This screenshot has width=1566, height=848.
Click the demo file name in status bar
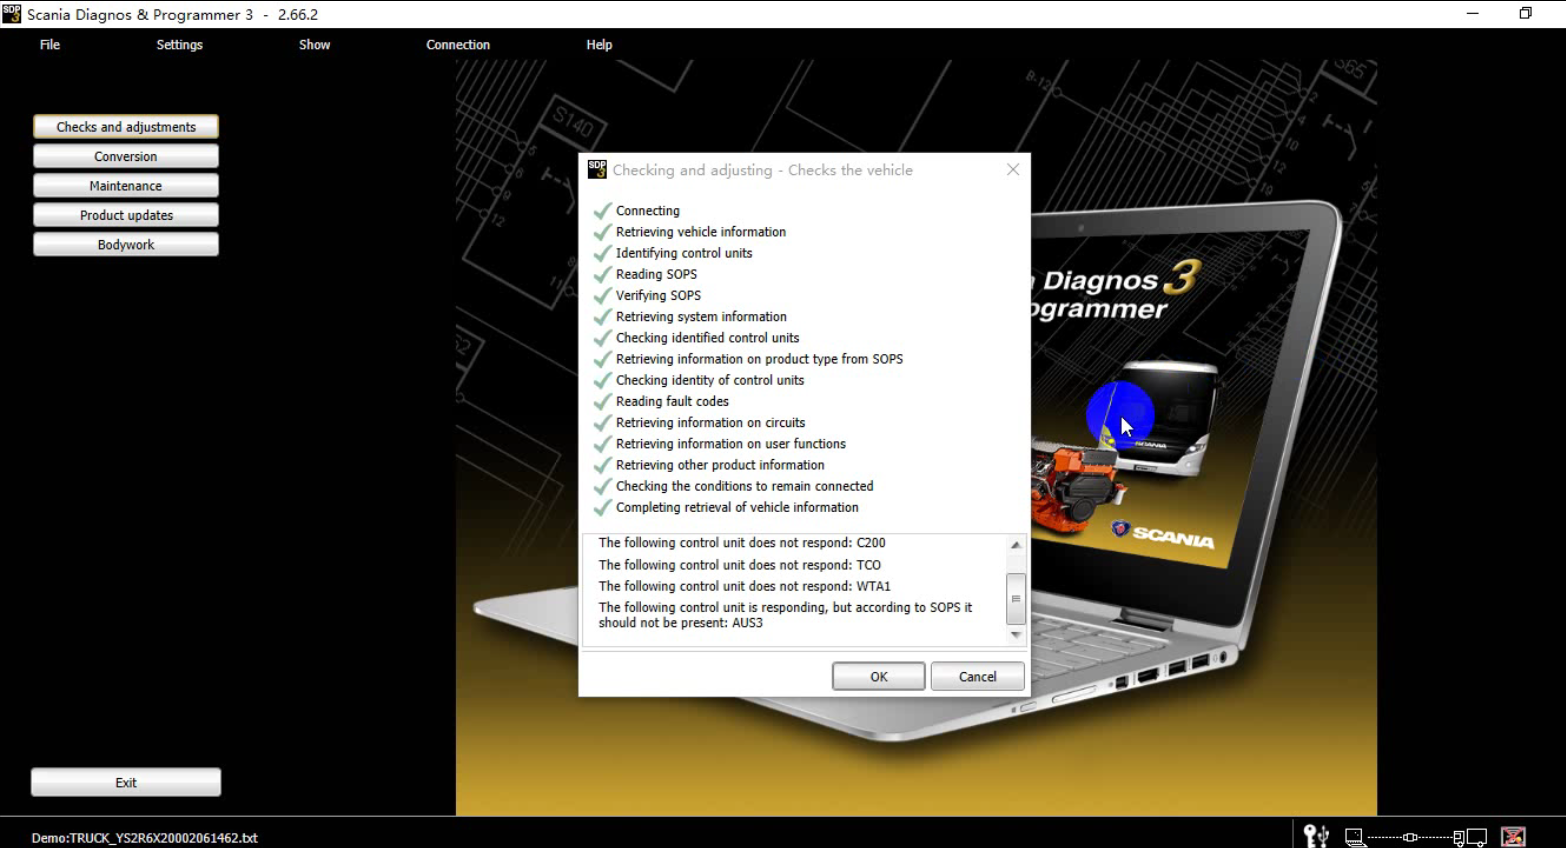[x=144, y=838]
